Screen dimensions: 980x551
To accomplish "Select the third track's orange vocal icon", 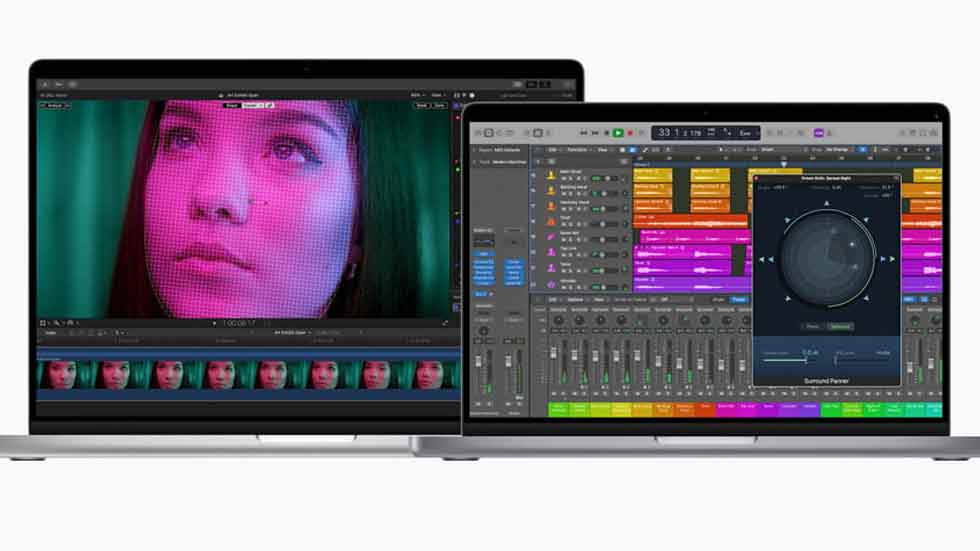I will pyautogui.click(x=551, y=206).
